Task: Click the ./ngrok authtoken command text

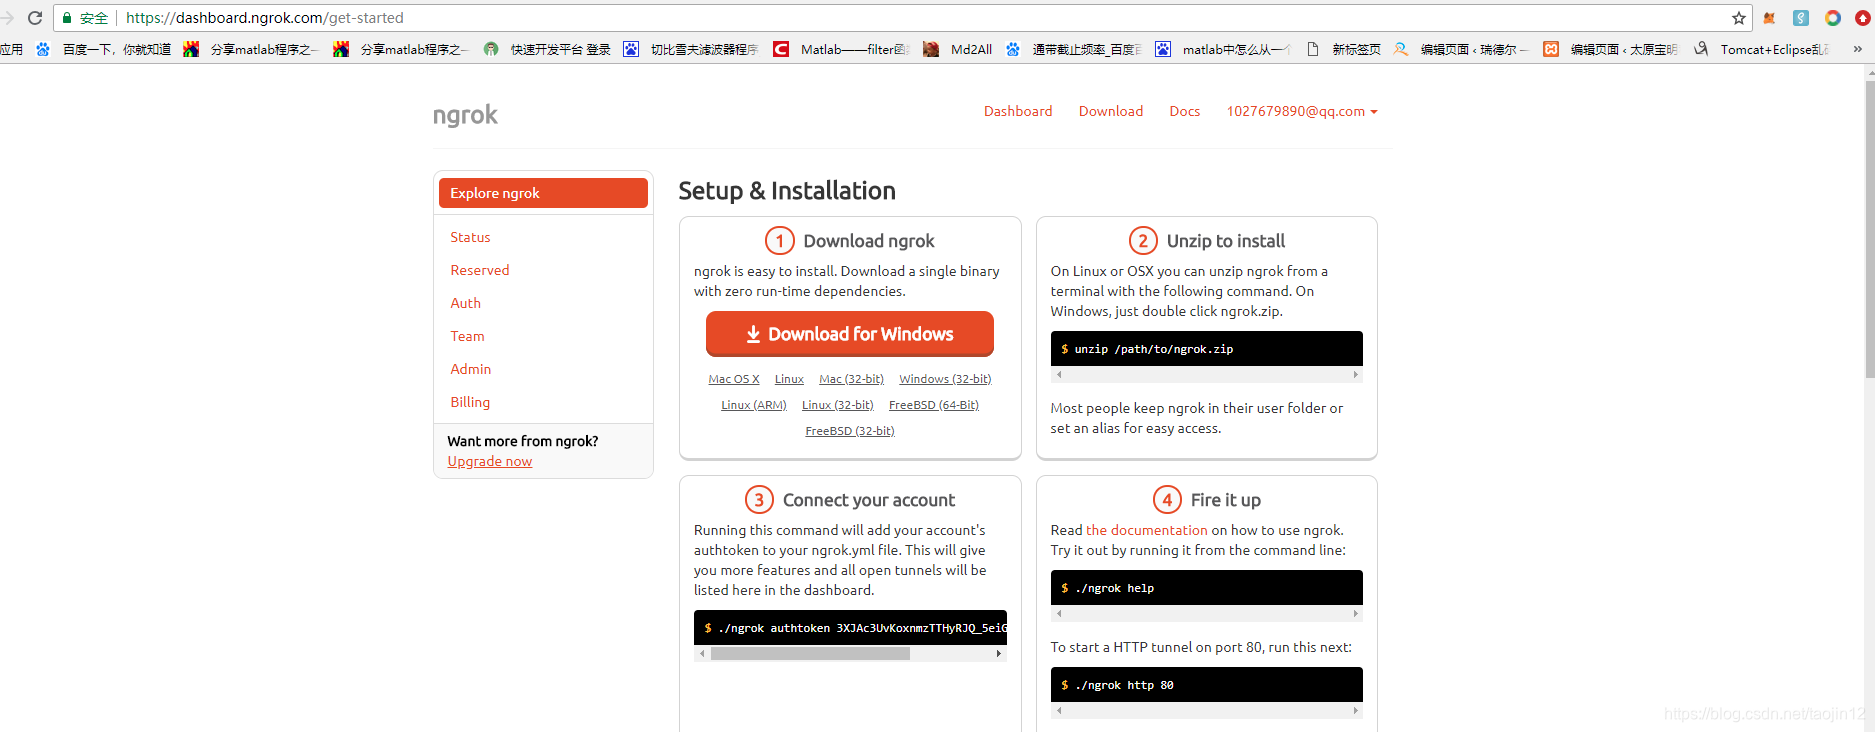Action: coord(862,628)
